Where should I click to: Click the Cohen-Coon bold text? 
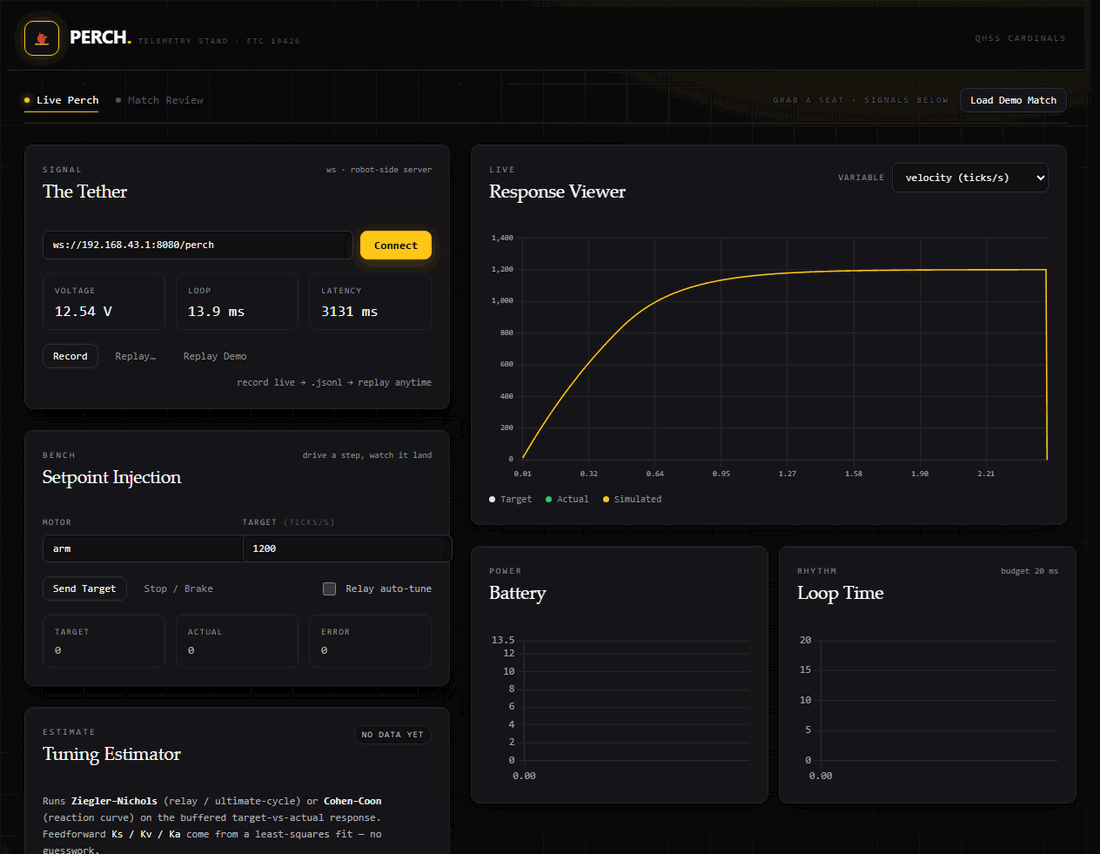(352, 801)
